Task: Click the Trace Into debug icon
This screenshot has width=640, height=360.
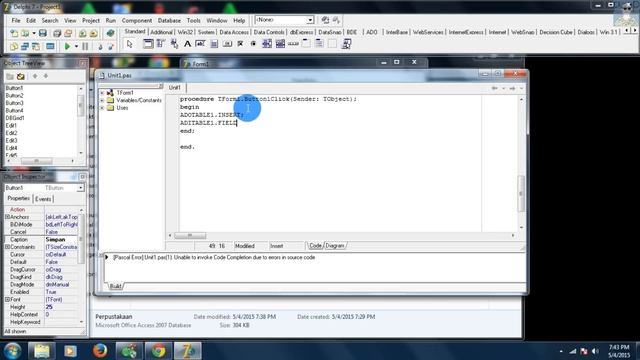Action: 100,47
